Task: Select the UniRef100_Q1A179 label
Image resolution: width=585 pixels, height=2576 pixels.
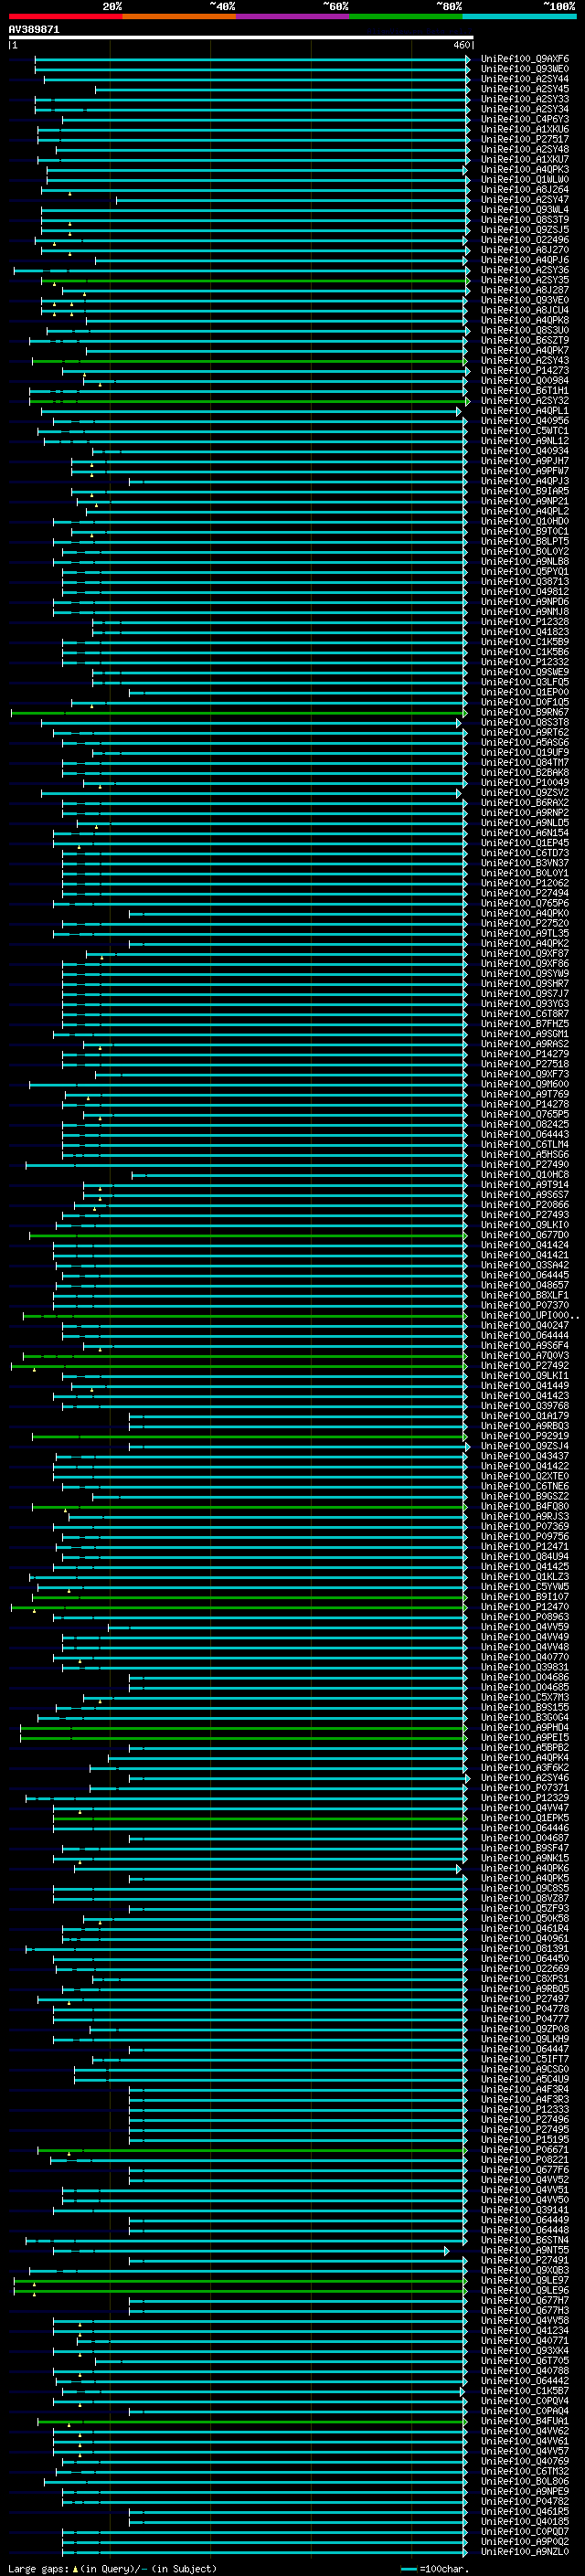Action: (525, 1416)
